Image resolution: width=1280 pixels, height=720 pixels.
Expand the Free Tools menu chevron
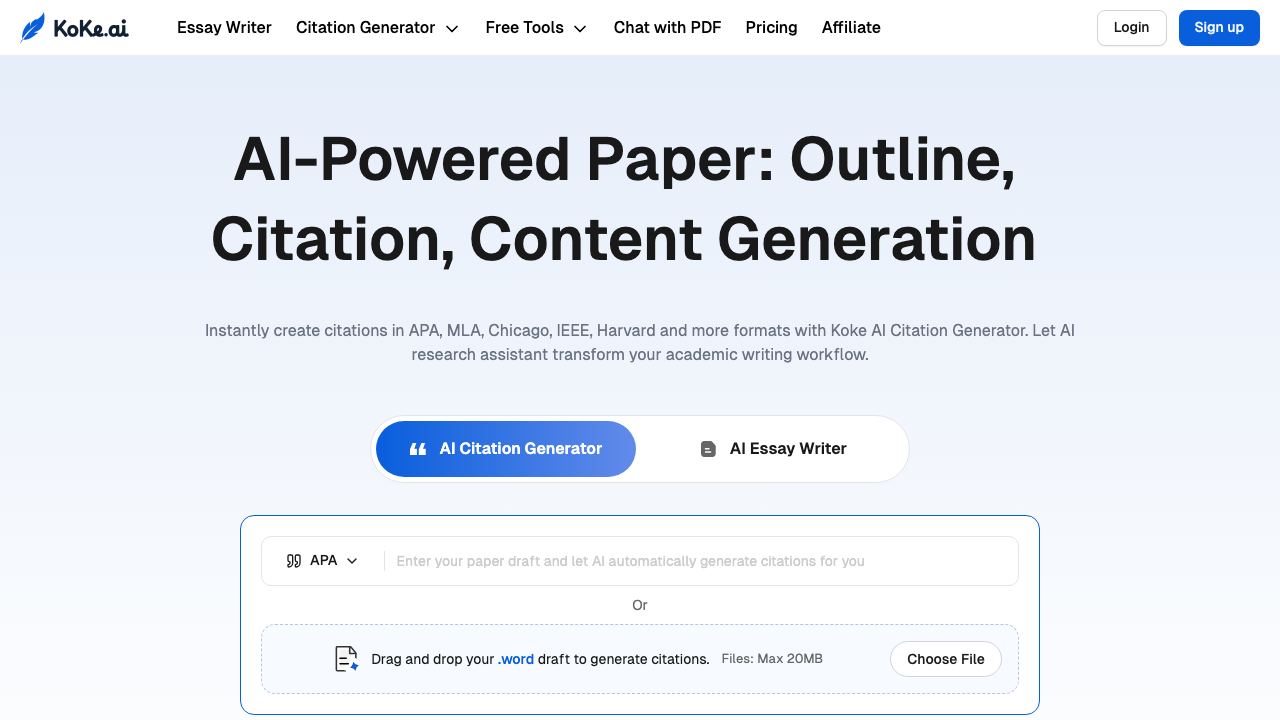580,29
